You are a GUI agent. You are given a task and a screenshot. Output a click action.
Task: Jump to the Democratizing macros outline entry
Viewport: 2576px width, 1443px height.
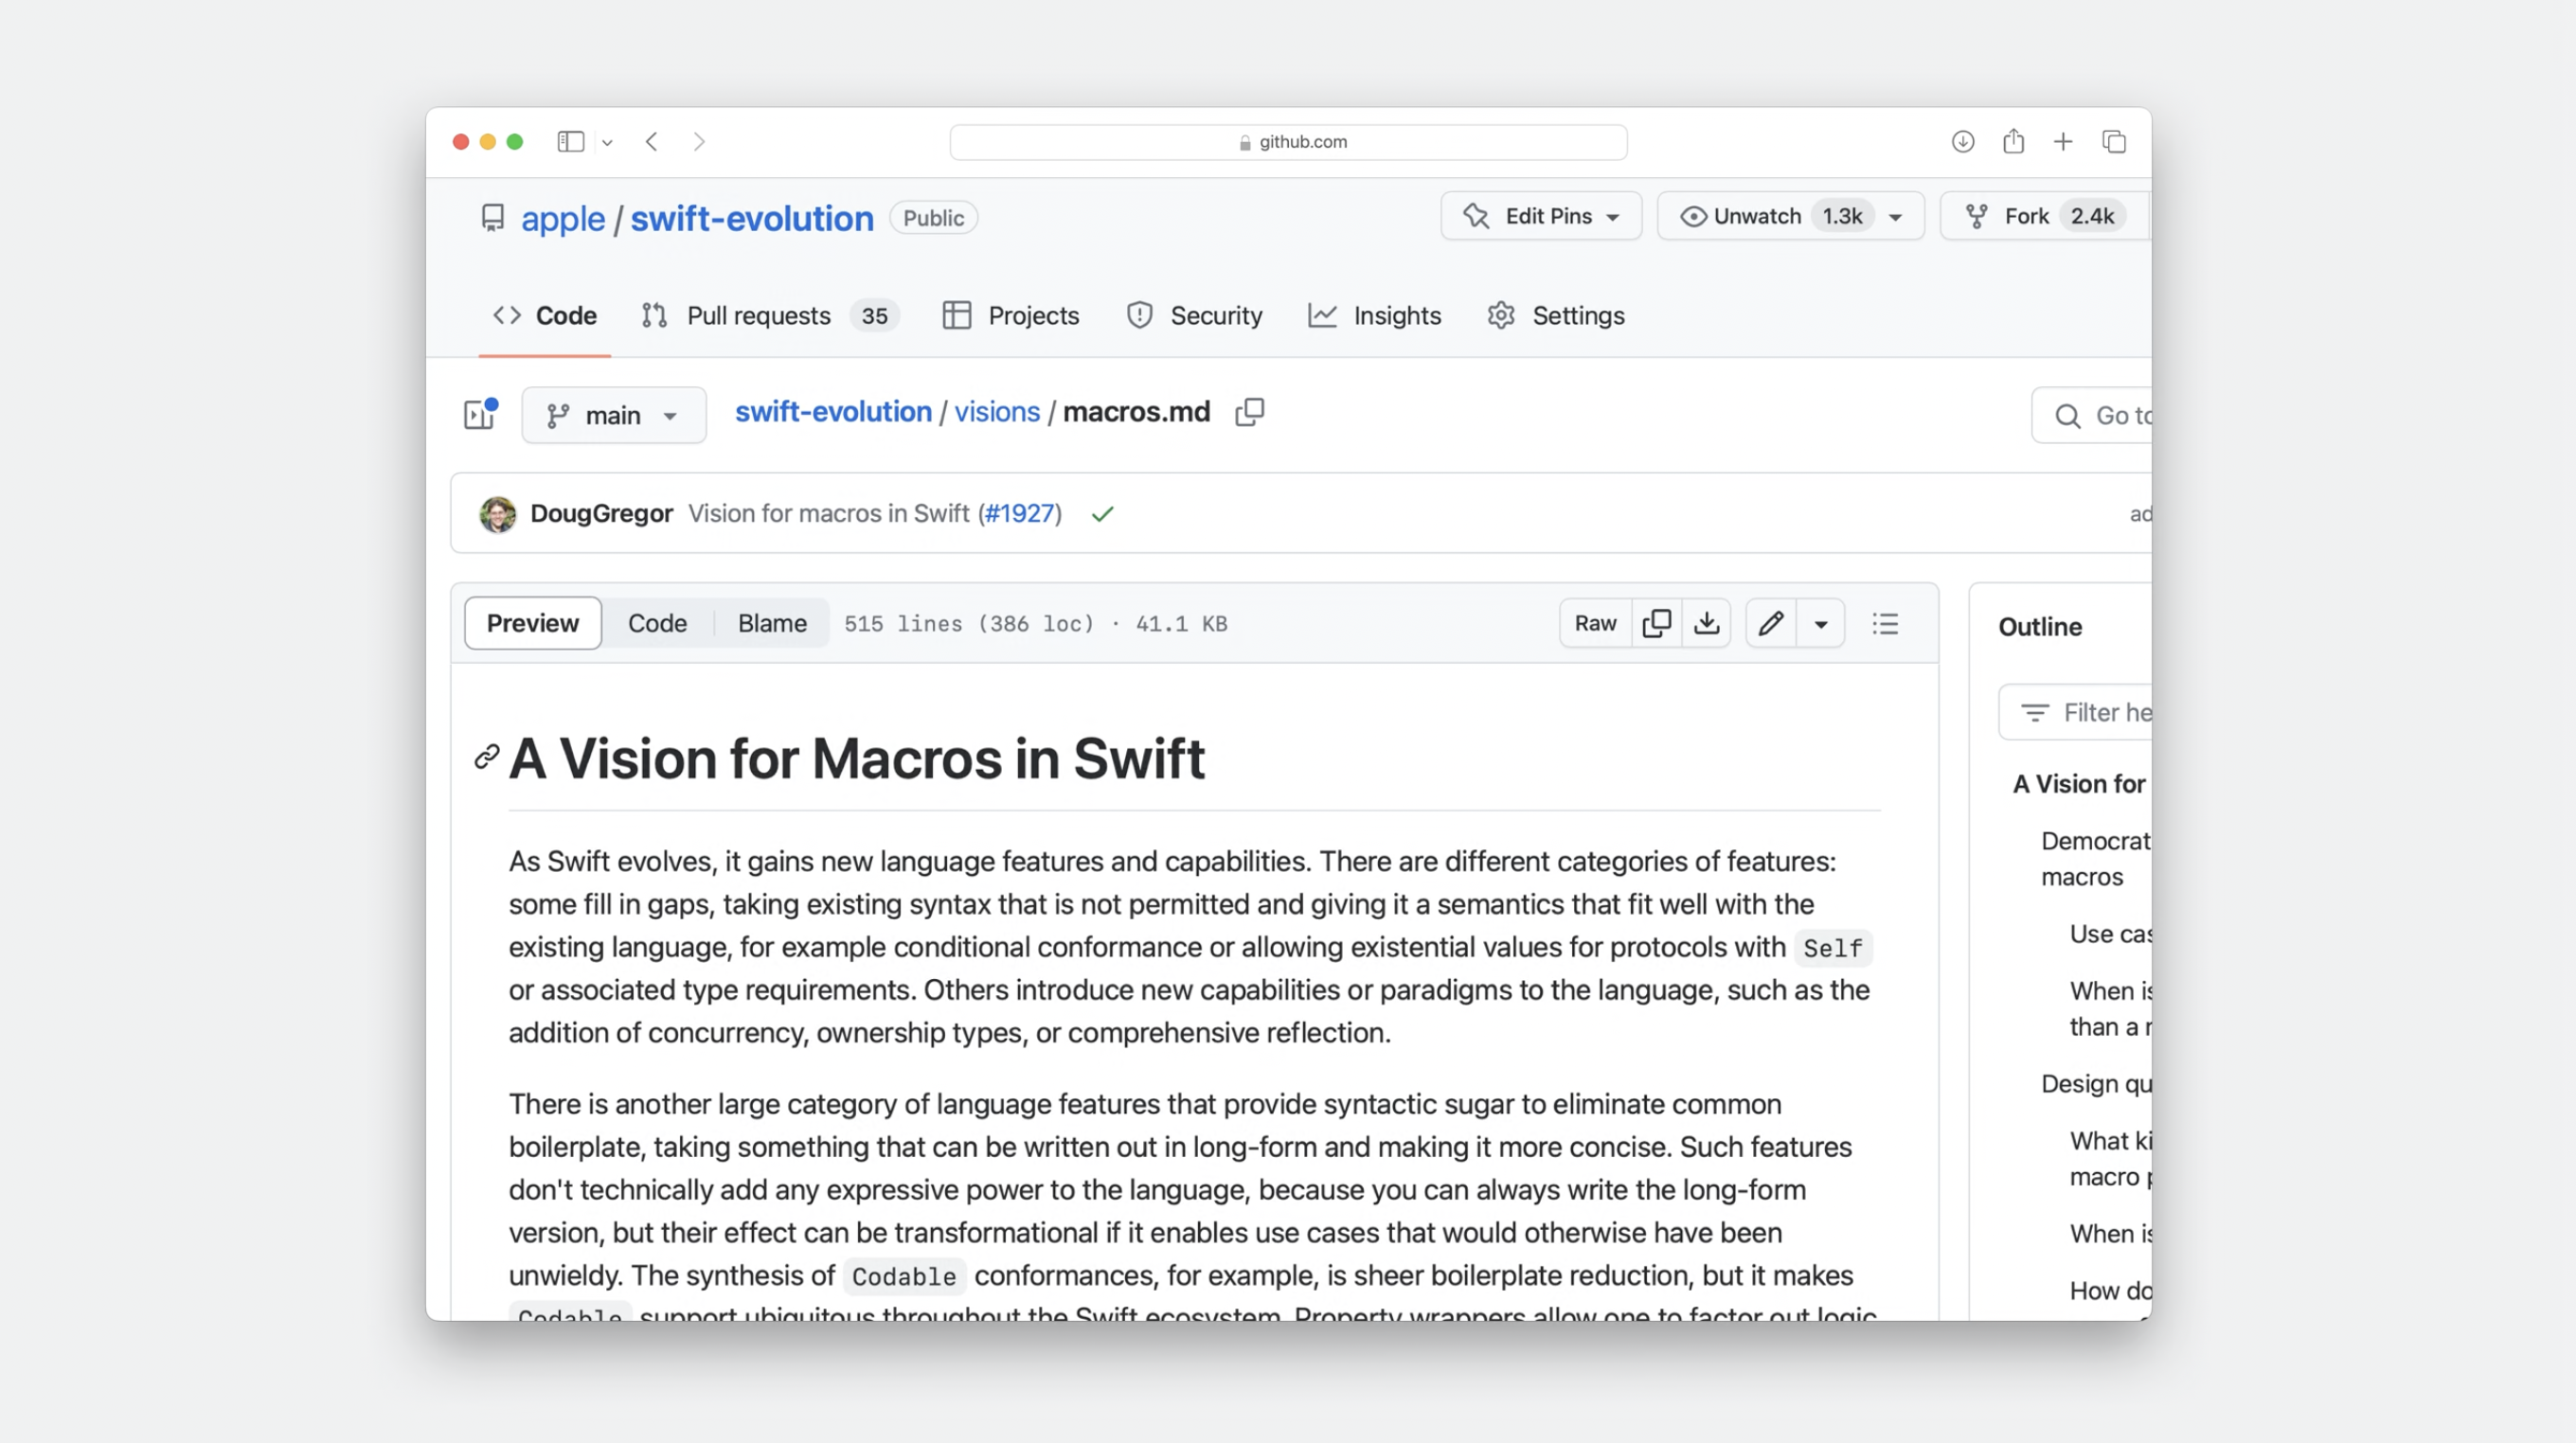(2096, 858)
